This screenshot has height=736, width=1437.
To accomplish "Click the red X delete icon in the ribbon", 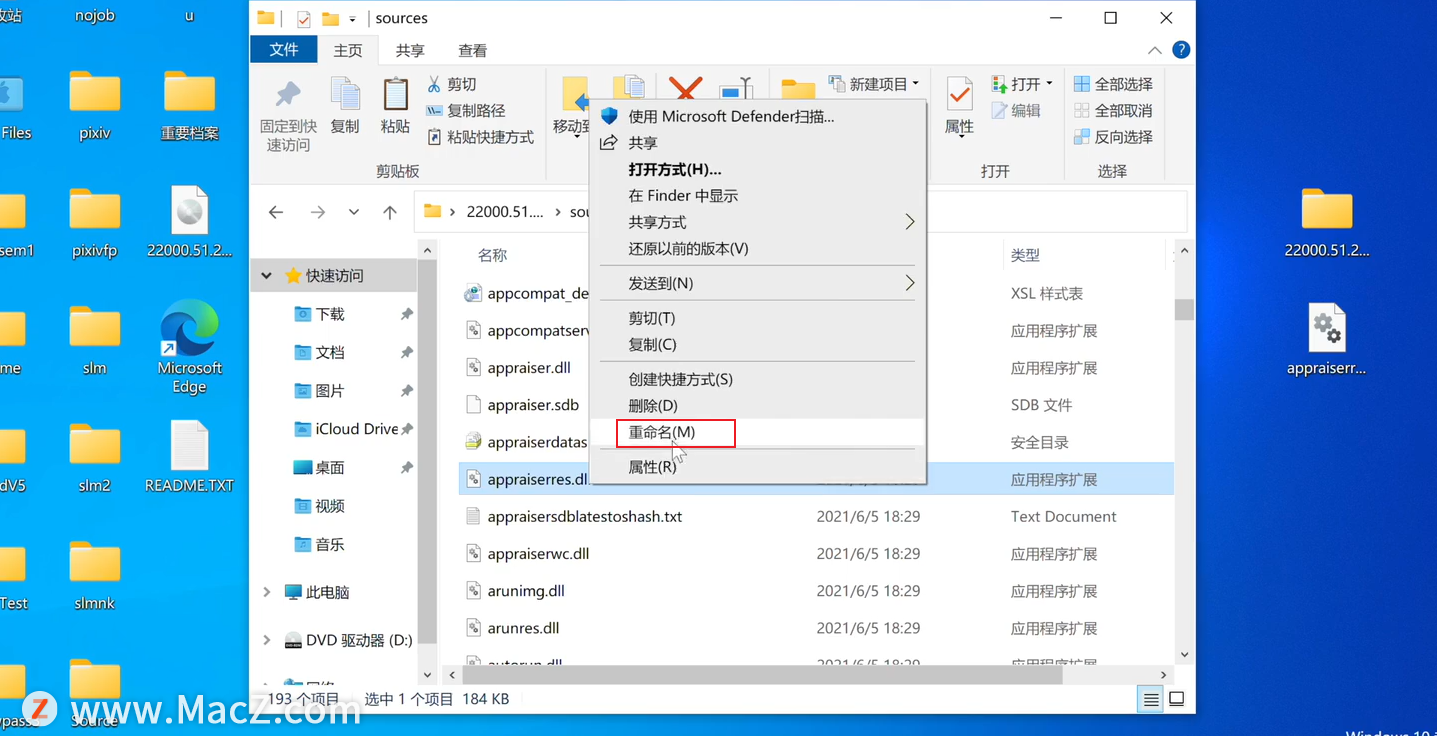I will (x=686, y=88).
